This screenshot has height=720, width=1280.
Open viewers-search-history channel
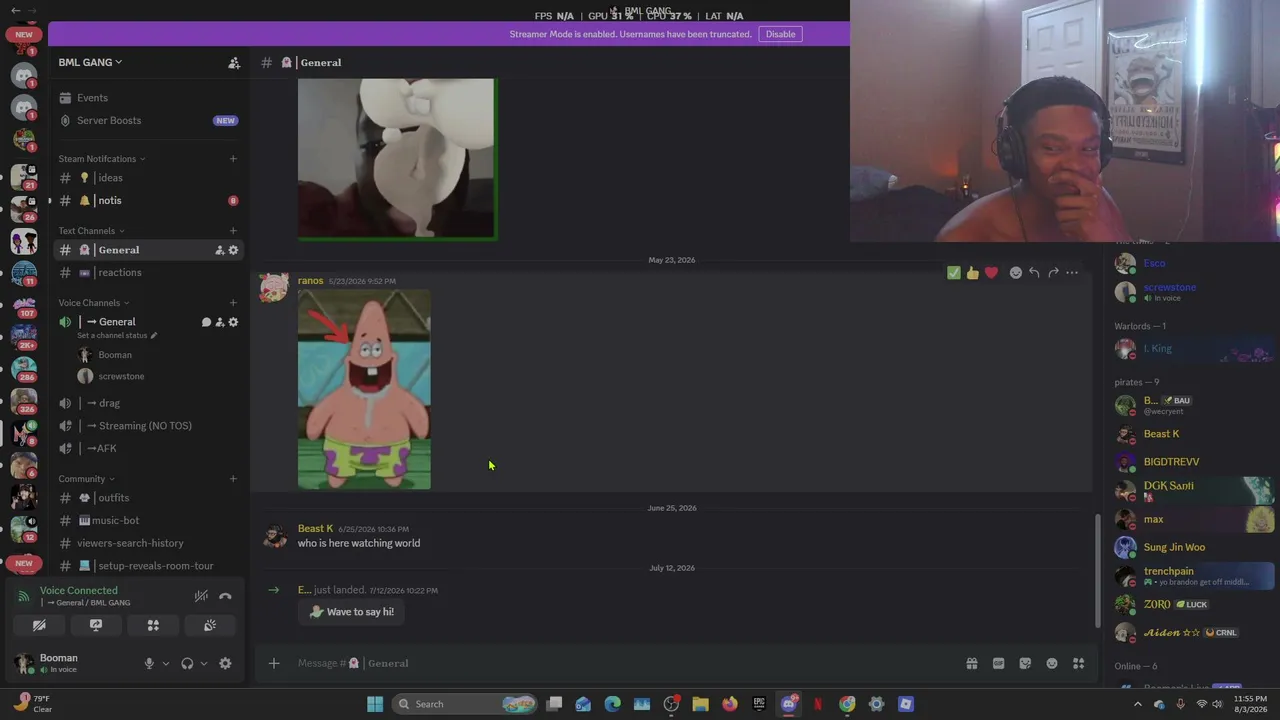(148, 544)
